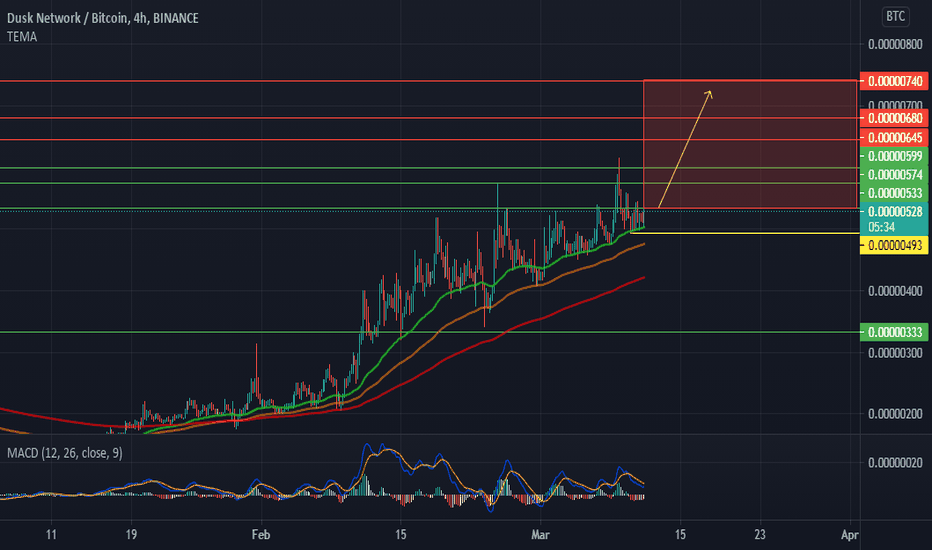This screenshot has height=550, width=932.
Task: Click the Apr date on time axis
Action: point(850,535)
